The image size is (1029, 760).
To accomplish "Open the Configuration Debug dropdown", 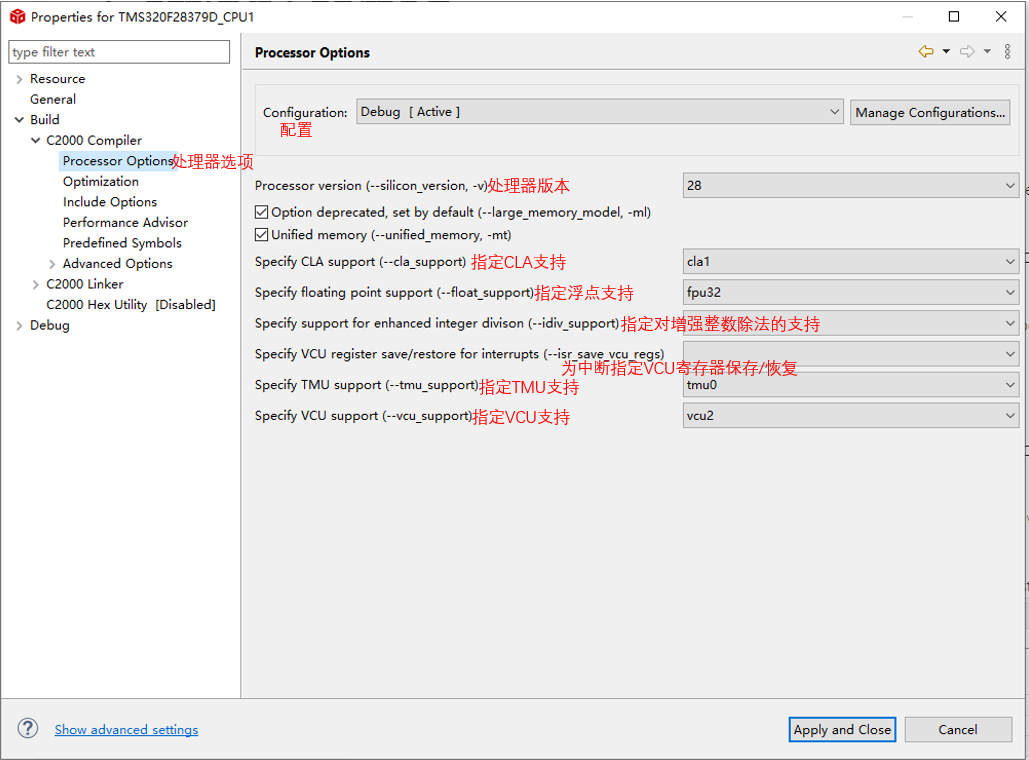I will pos(600,112).
